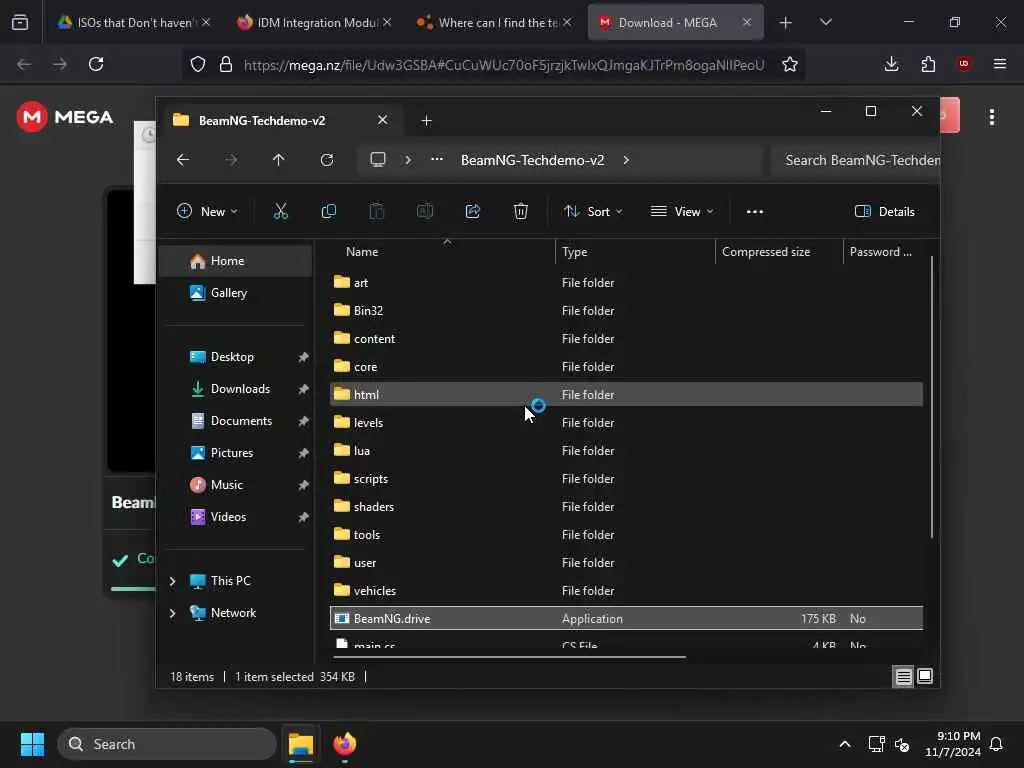
Task: Sort by Compressed size column header
Action: (x=766, y=252)
